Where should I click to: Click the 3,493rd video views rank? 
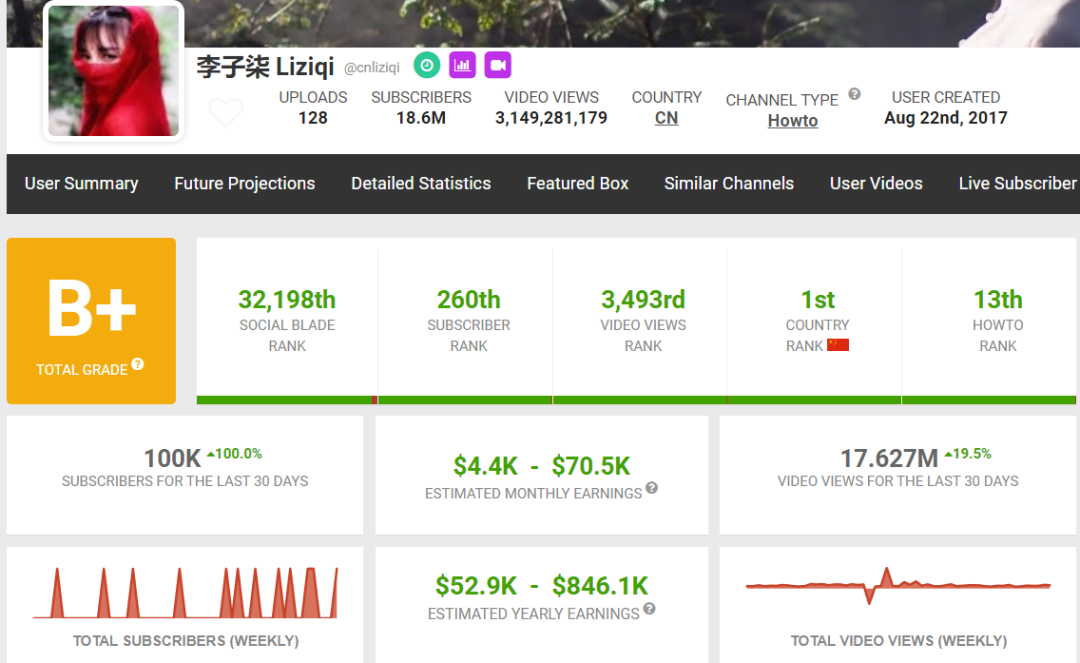pyautogui.click(x=643, y=300)
